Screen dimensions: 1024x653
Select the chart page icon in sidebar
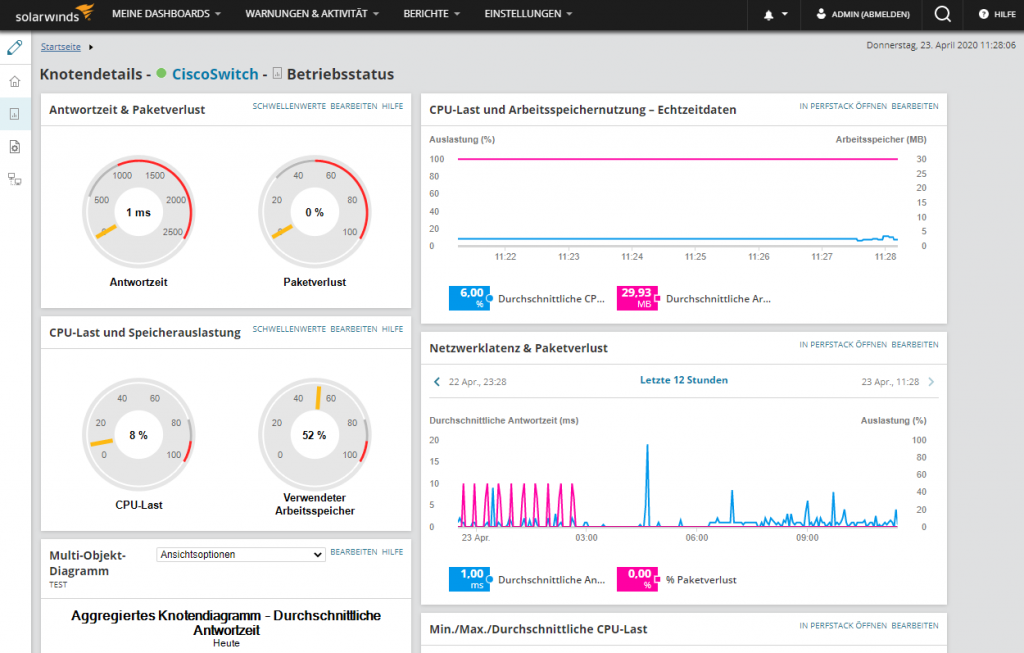[x=14, y=114]
